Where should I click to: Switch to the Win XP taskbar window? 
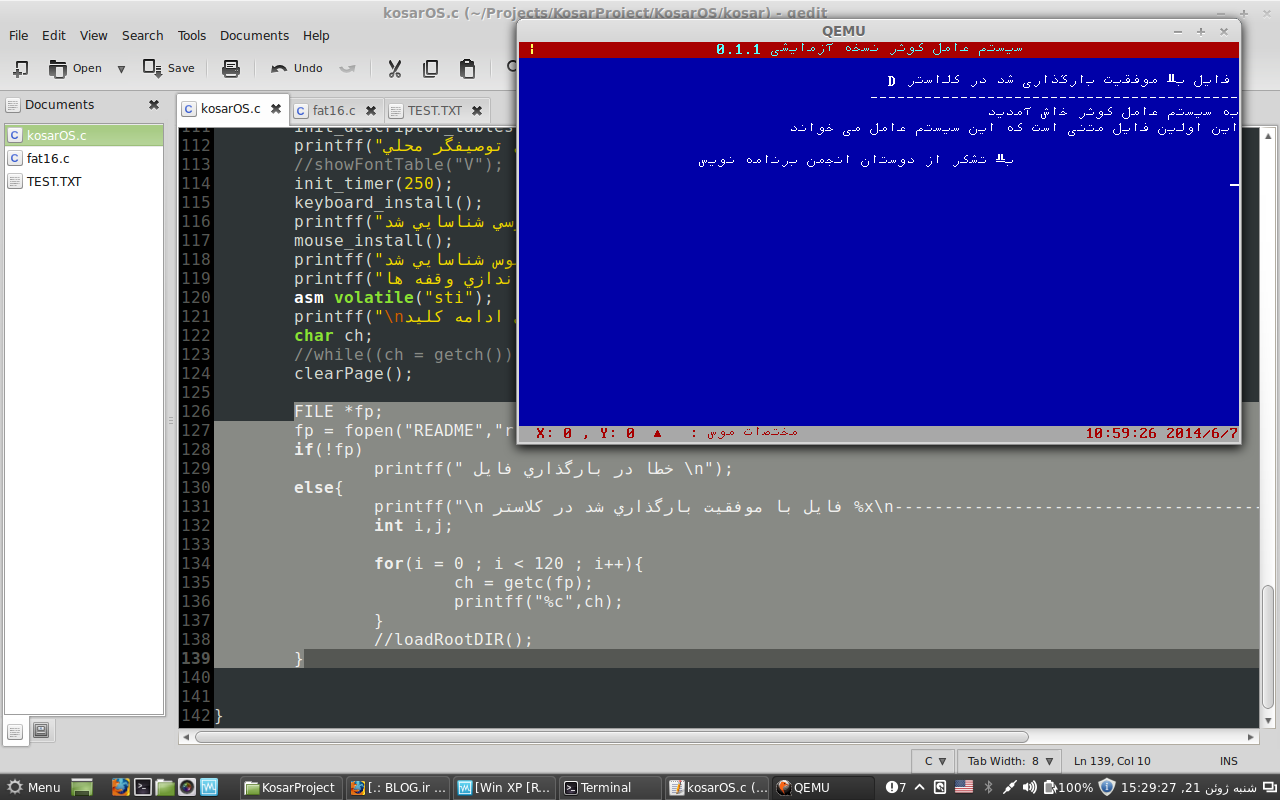click(503, 787)
